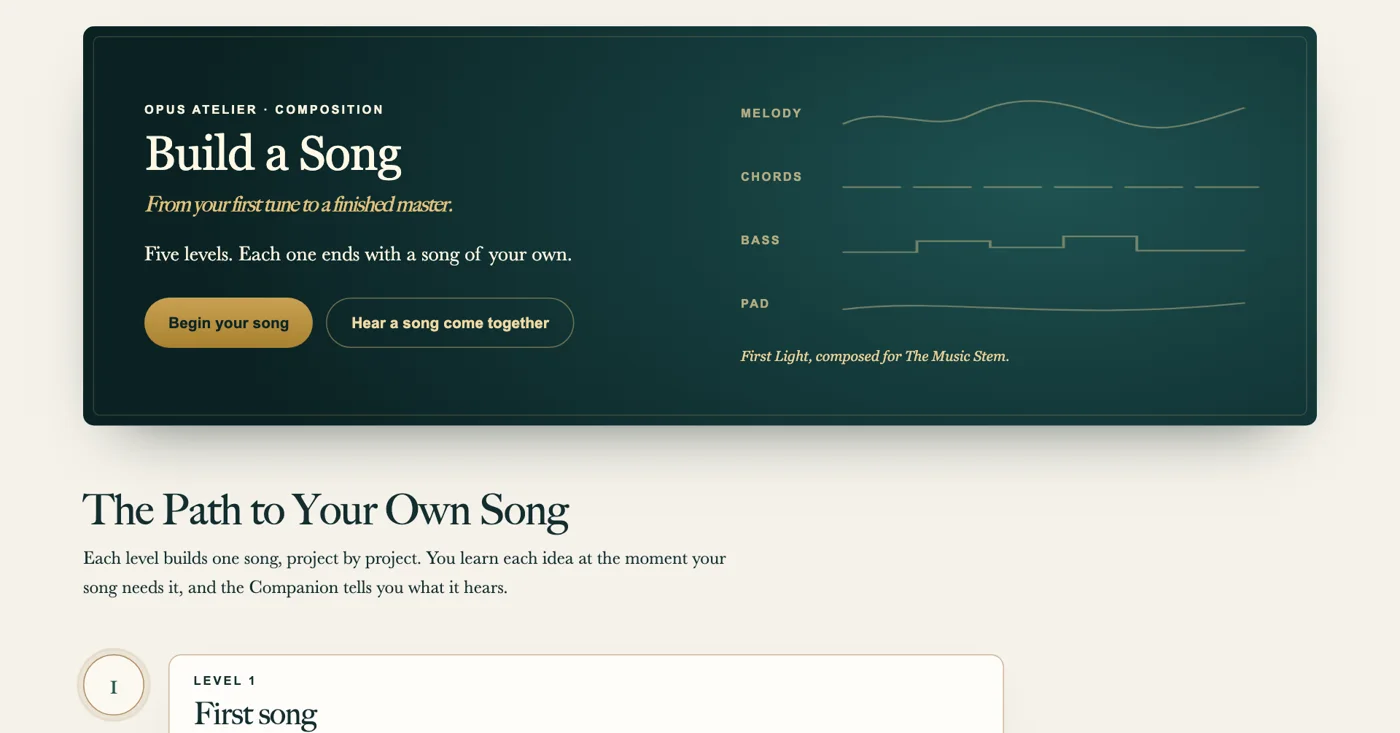The width and height of the screenshot is (1400, 733).
Task: Click the BASS stepped line graphic
Action: coord(1044,243)
